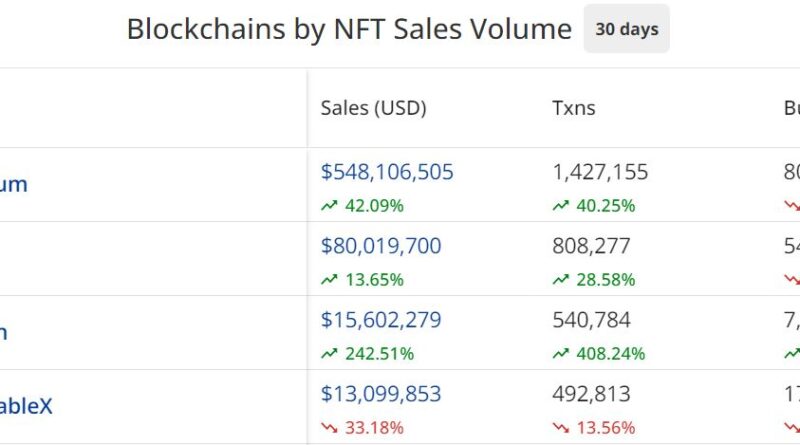Open the blockchain link ending in "ableX"

(26, 407)
